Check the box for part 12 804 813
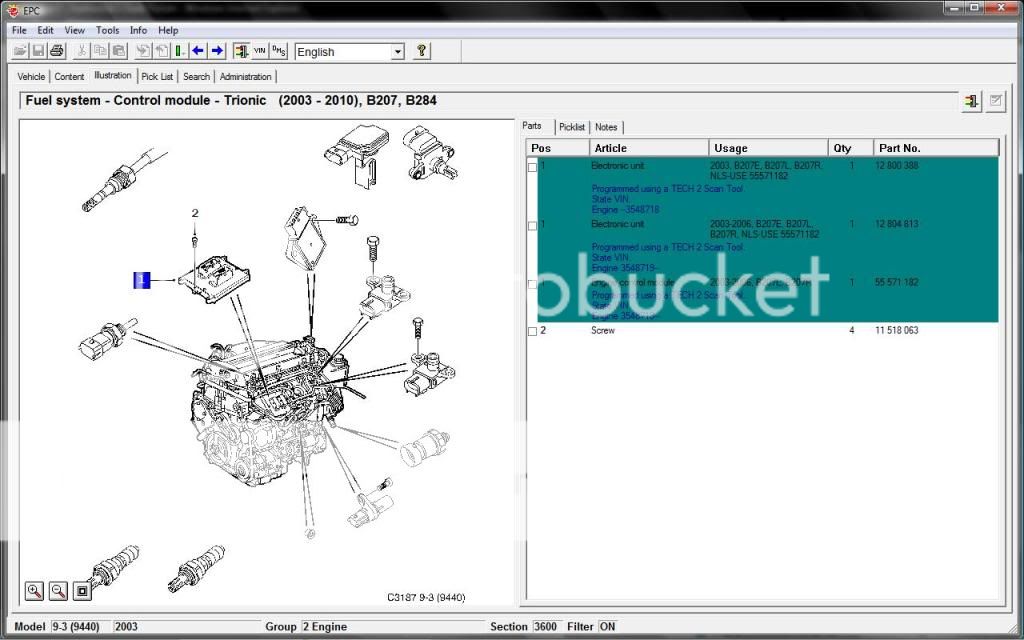 (533, 226)
